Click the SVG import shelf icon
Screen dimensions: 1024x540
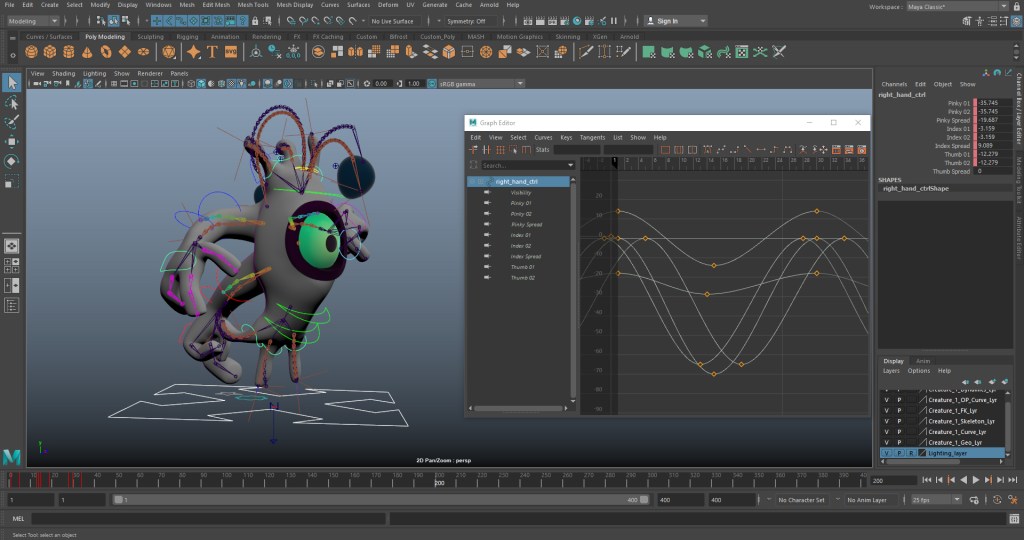coord(231,52)
